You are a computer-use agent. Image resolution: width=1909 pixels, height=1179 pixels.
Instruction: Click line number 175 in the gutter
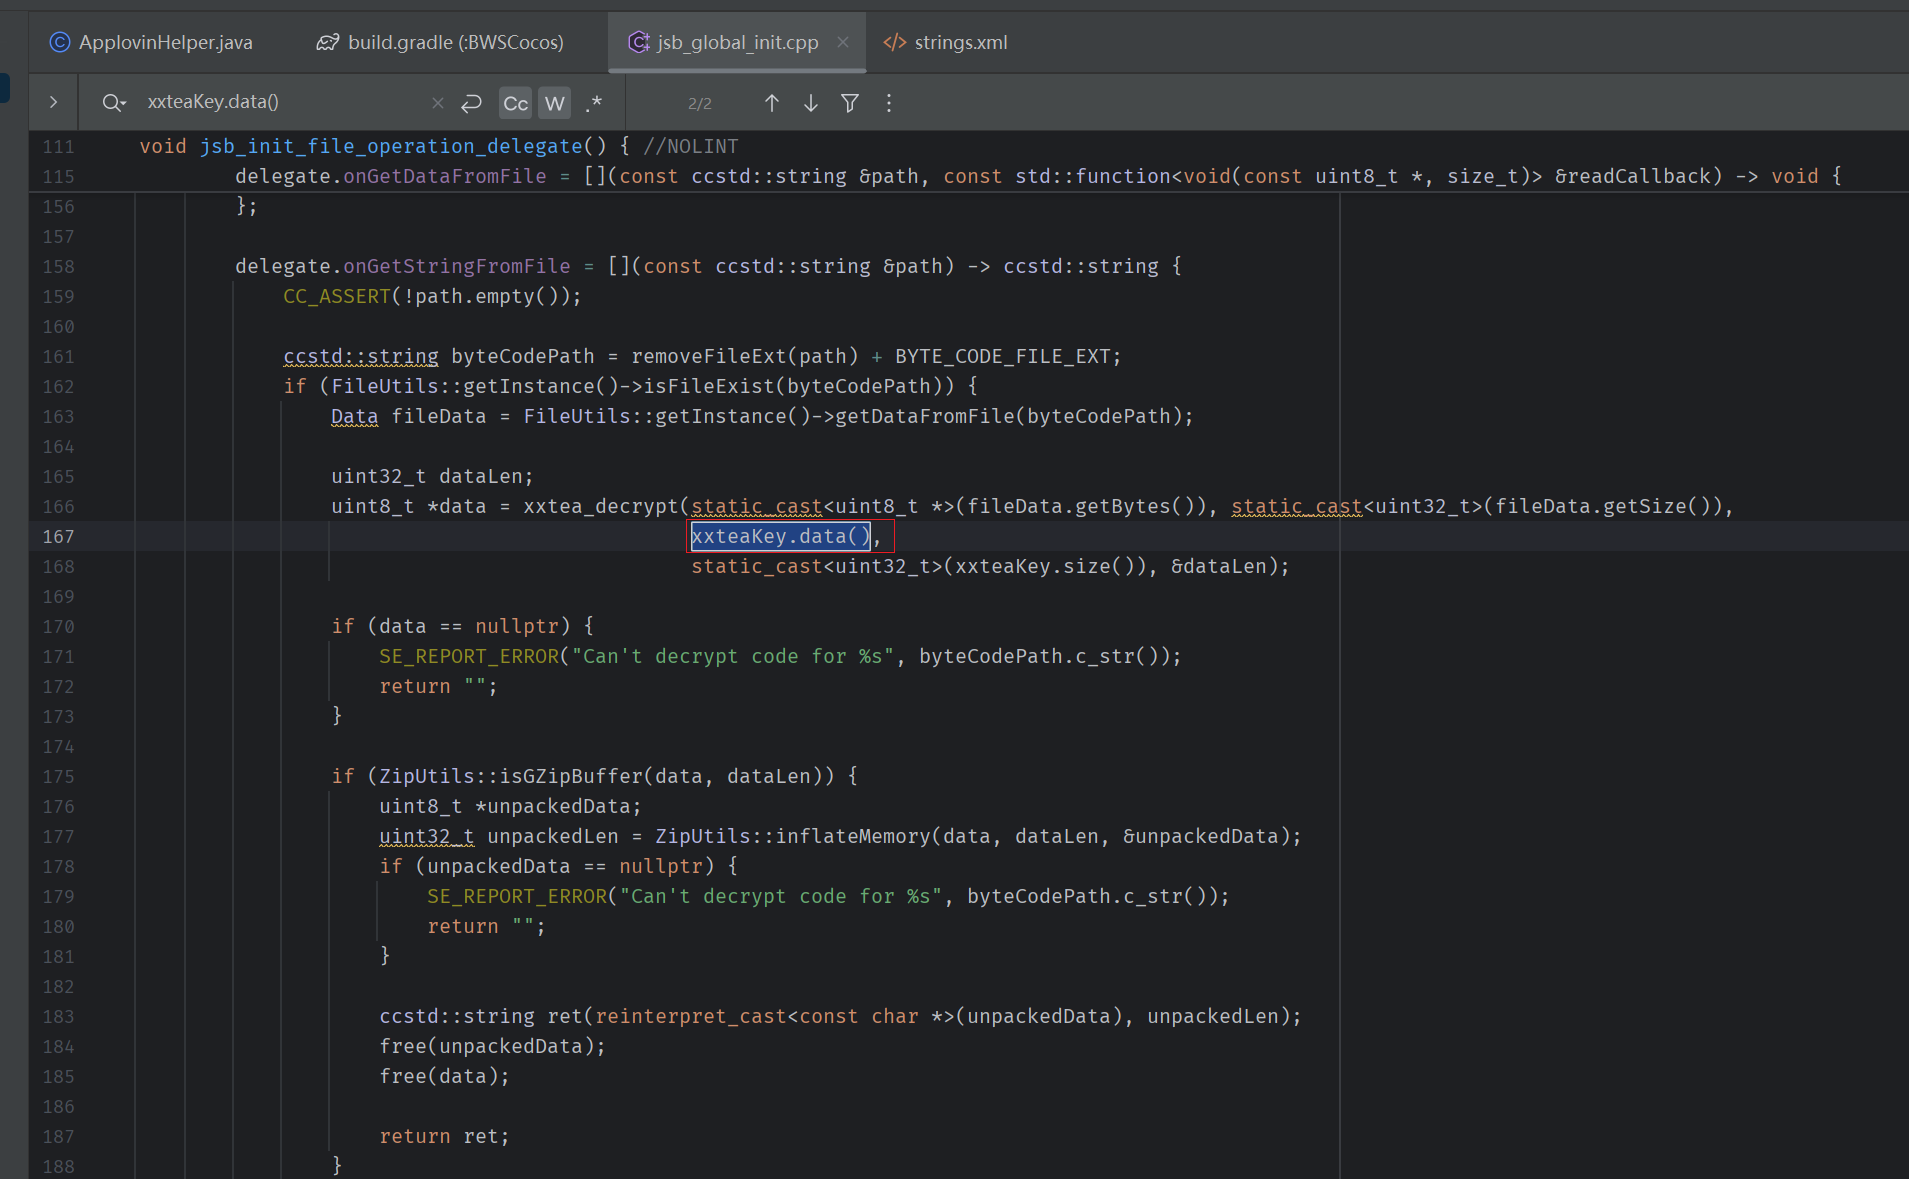pos(58,777)
